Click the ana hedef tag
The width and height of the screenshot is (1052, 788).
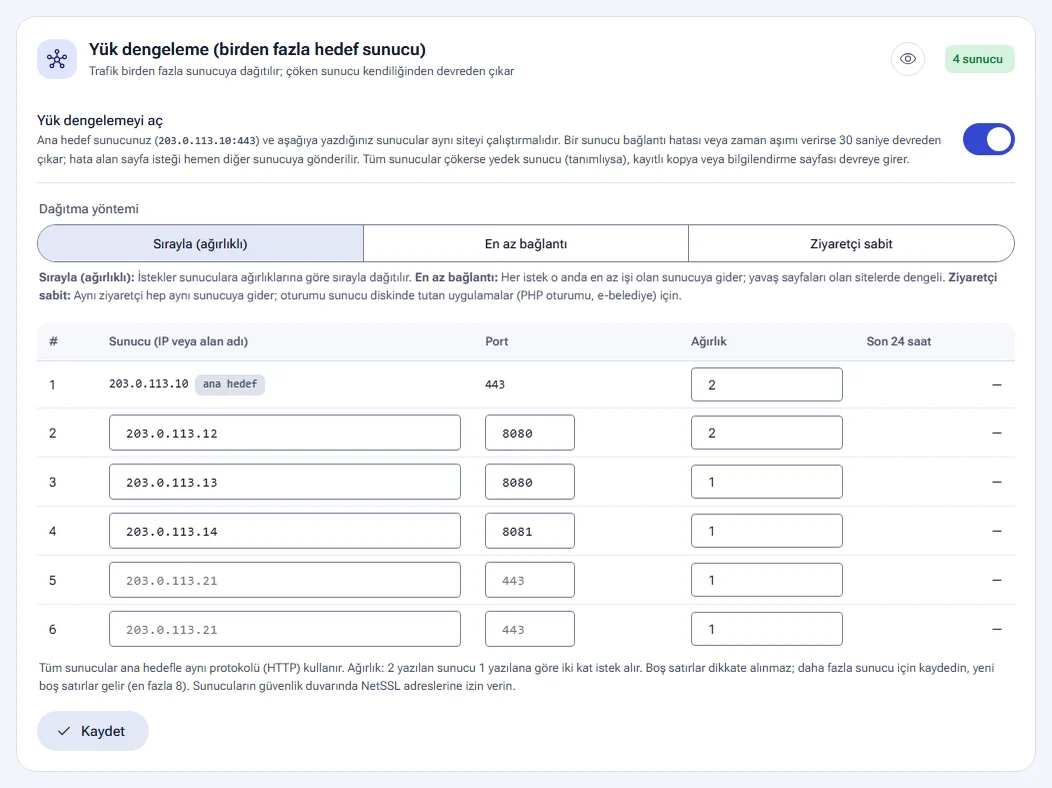click(x=230, y=384)
